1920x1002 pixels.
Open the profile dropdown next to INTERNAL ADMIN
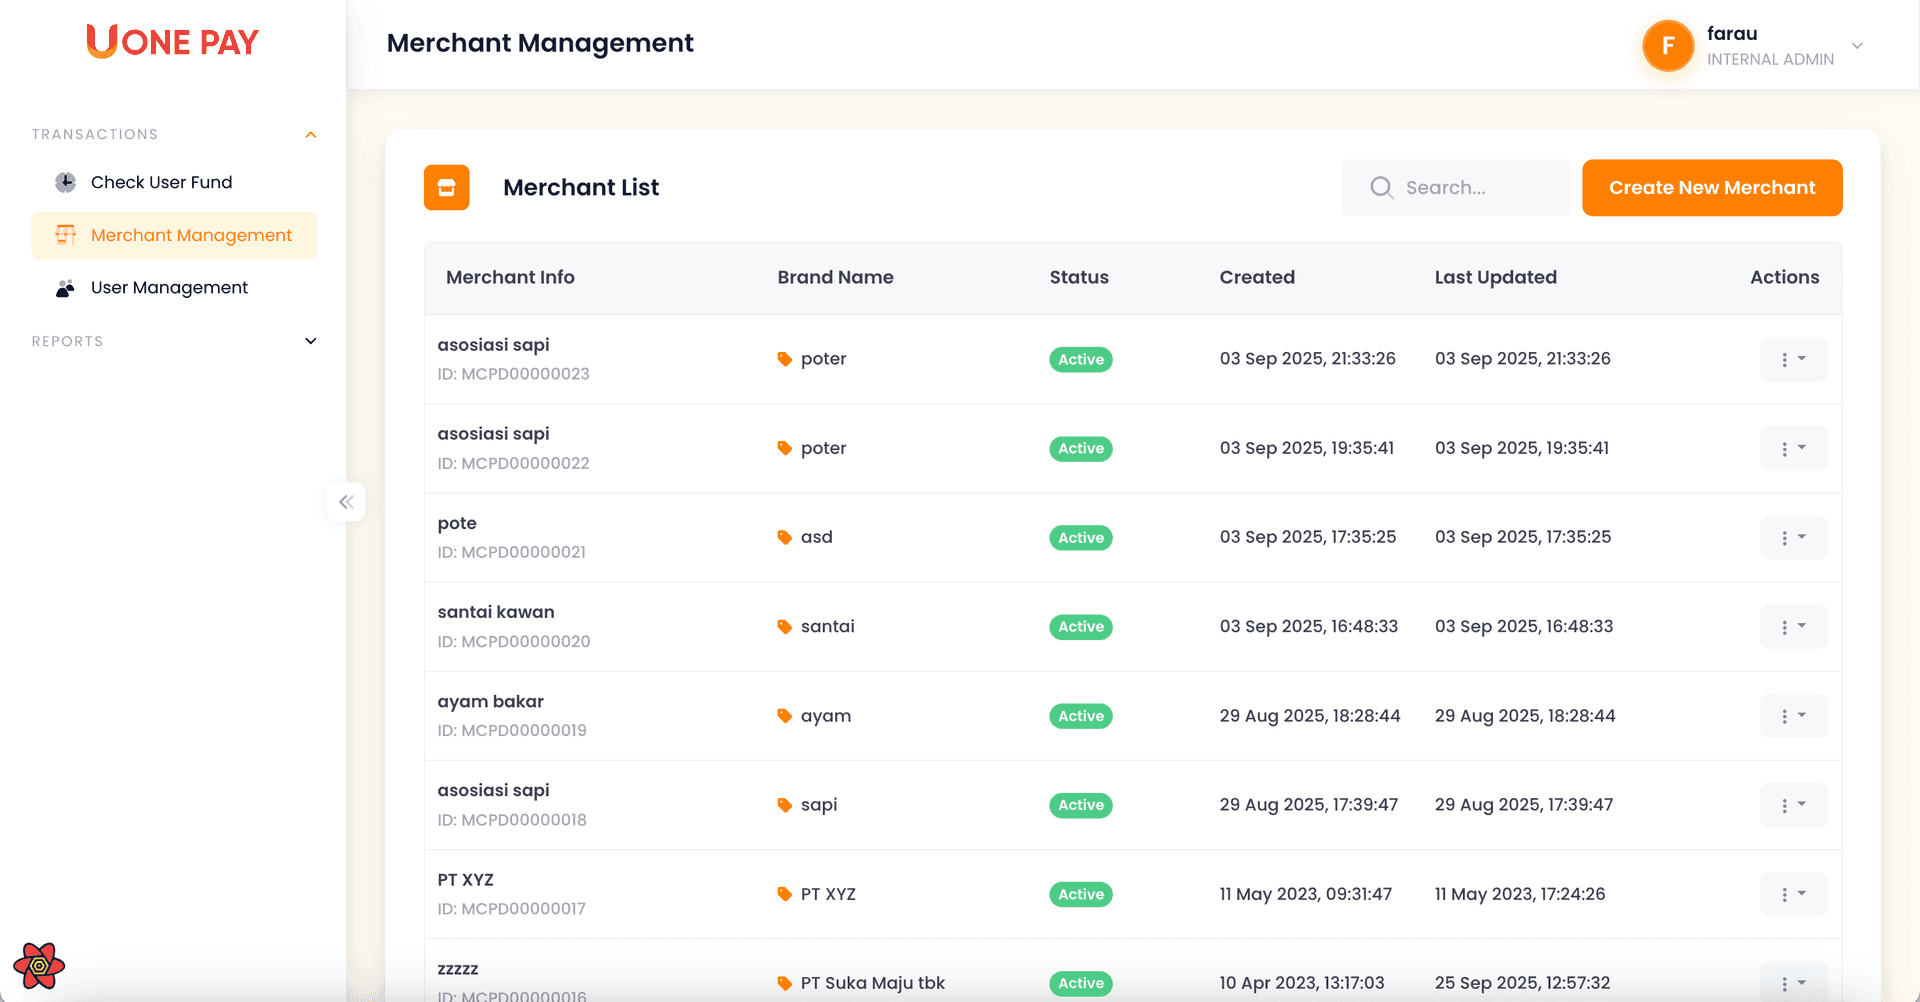(x=1857, y=45)
